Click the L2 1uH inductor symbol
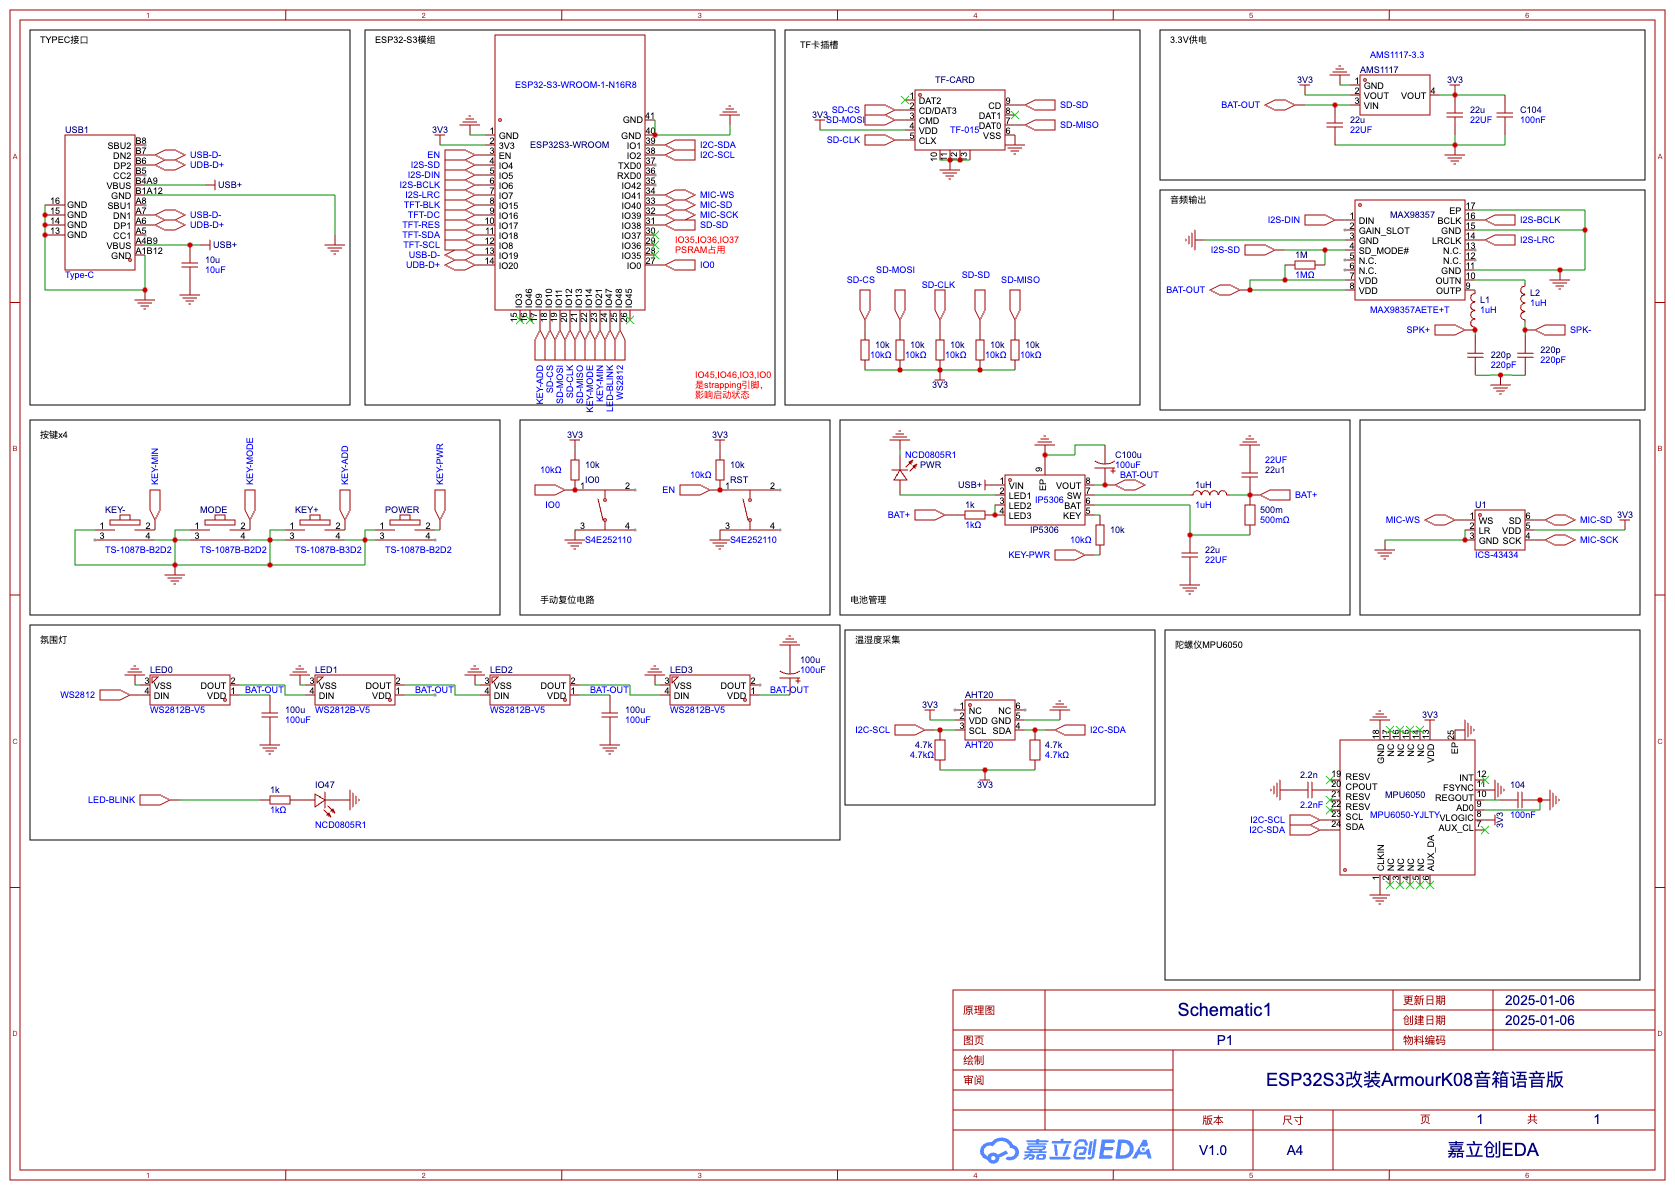 pyautogui.click(x=1523, y=303)
